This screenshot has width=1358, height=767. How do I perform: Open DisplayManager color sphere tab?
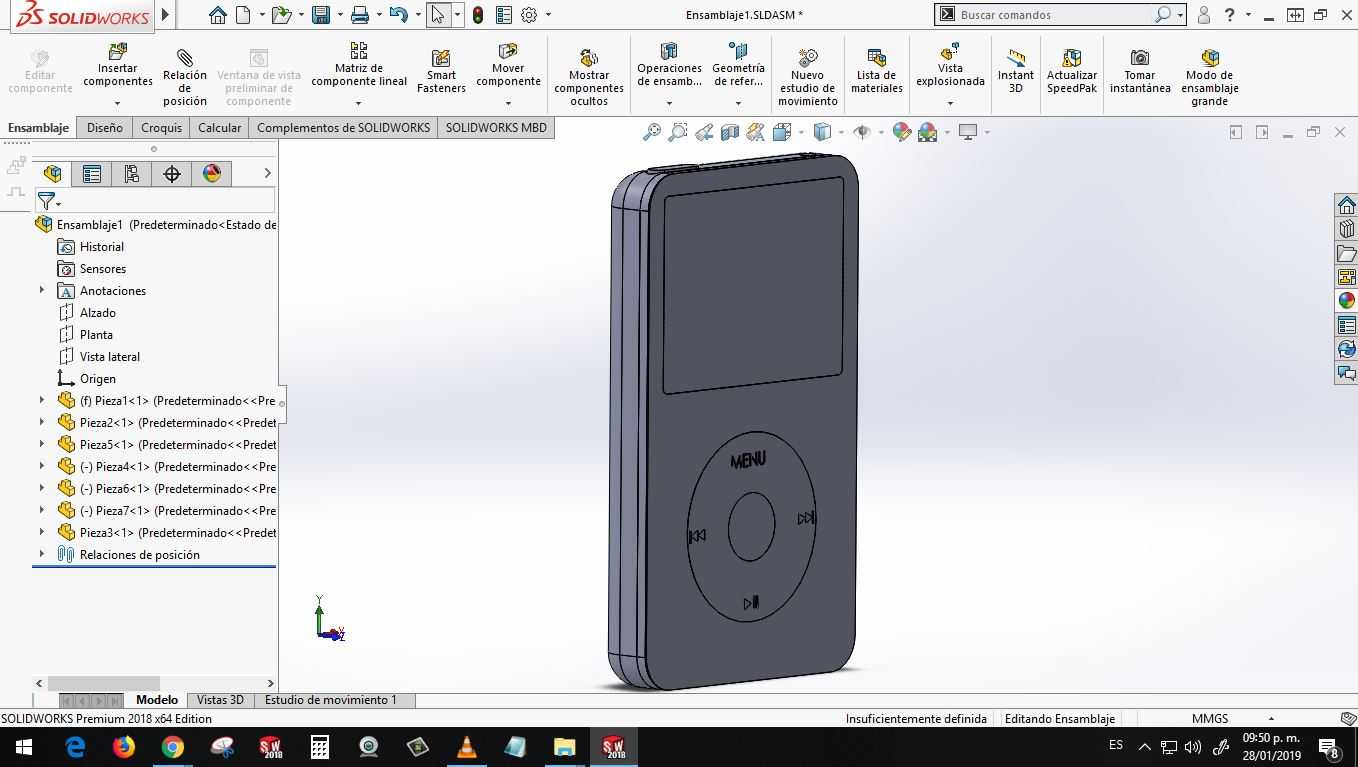coord(212,174)
